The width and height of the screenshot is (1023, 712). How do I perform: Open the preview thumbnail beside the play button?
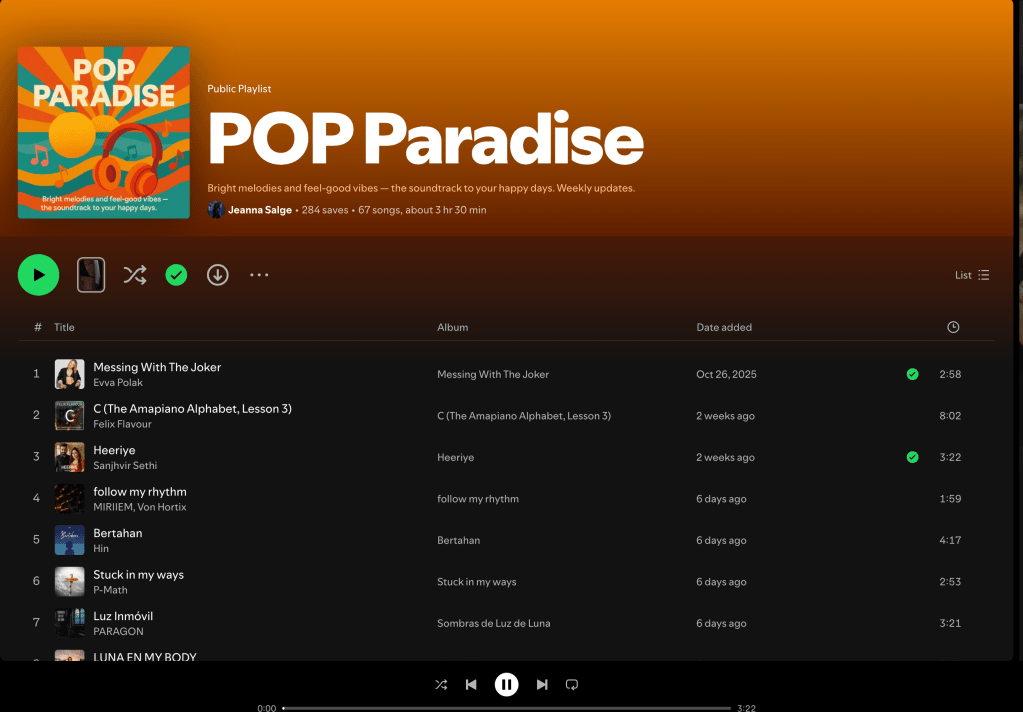91,275
